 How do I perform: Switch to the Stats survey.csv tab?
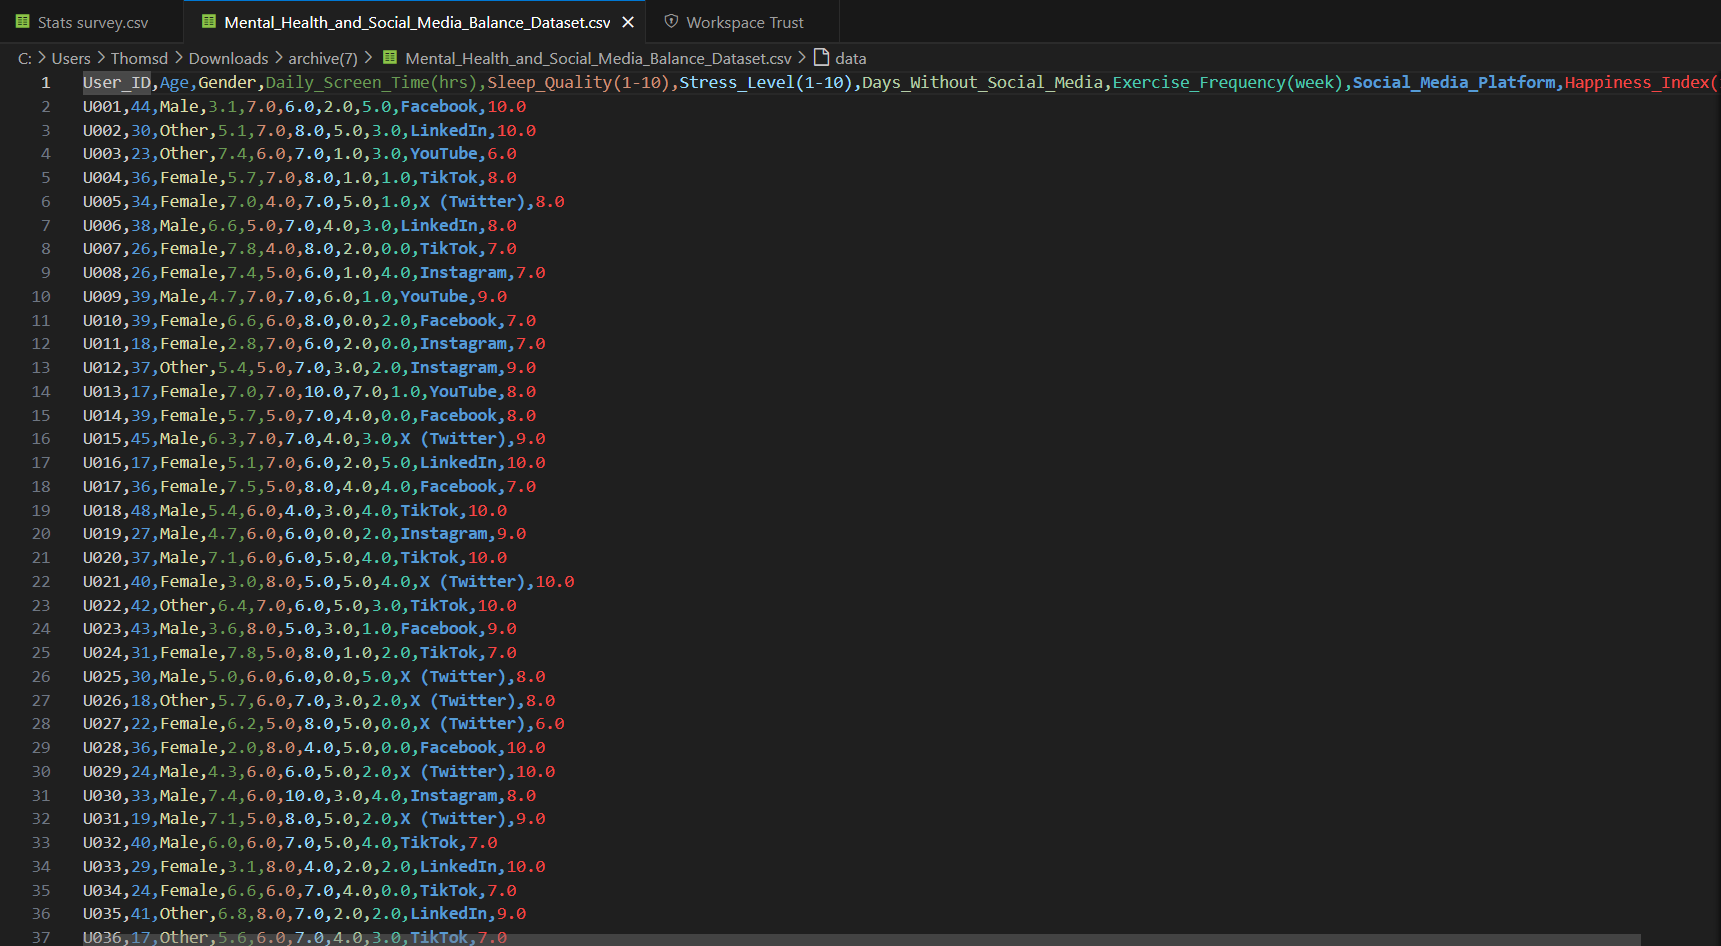[x=92, y=22]
